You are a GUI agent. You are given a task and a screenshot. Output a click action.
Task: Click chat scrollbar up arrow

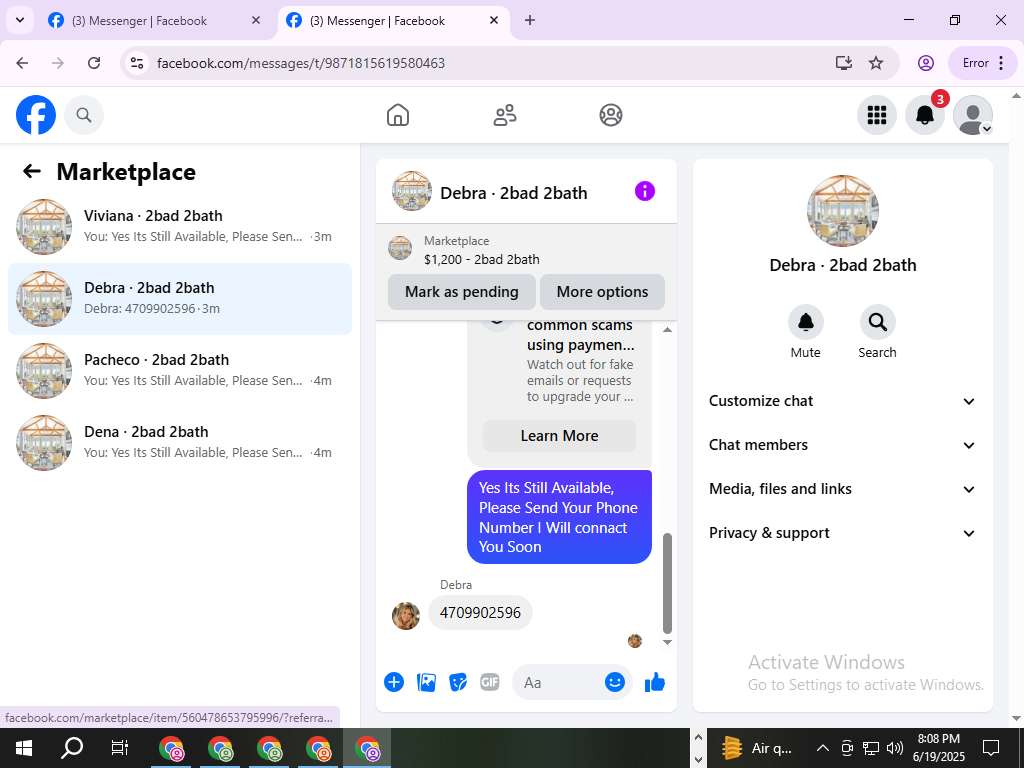(x=667, y=330)
